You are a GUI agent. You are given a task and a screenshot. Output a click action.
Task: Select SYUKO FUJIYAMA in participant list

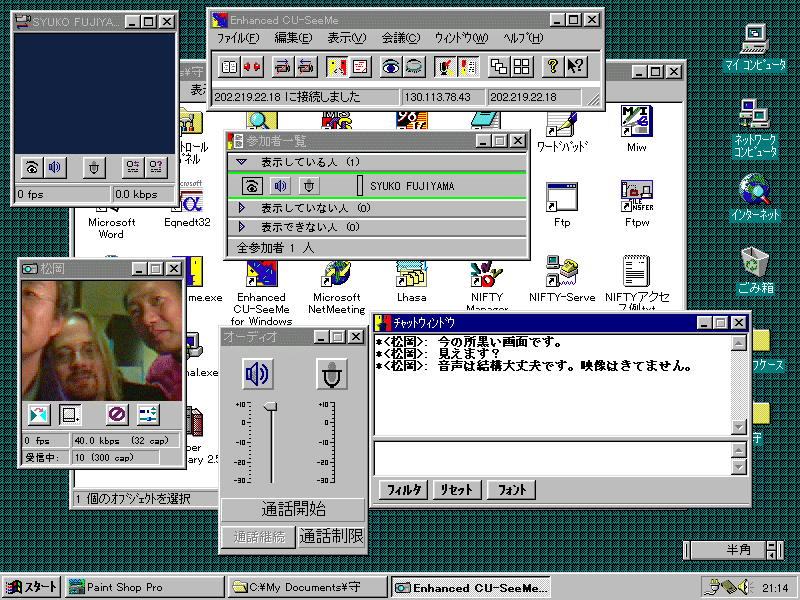[412, 186]
